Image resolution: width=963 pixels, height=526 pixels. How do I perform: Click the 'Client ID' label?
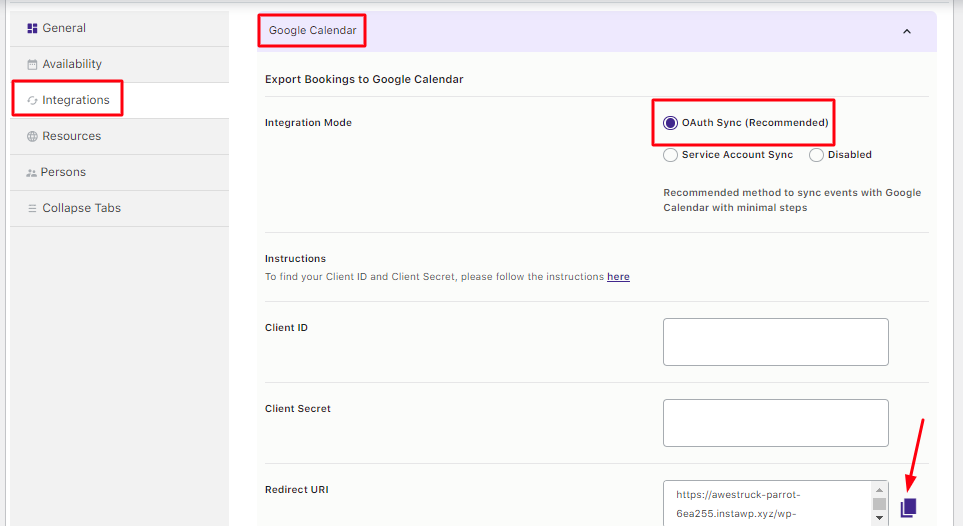click(x=286, y=328)
